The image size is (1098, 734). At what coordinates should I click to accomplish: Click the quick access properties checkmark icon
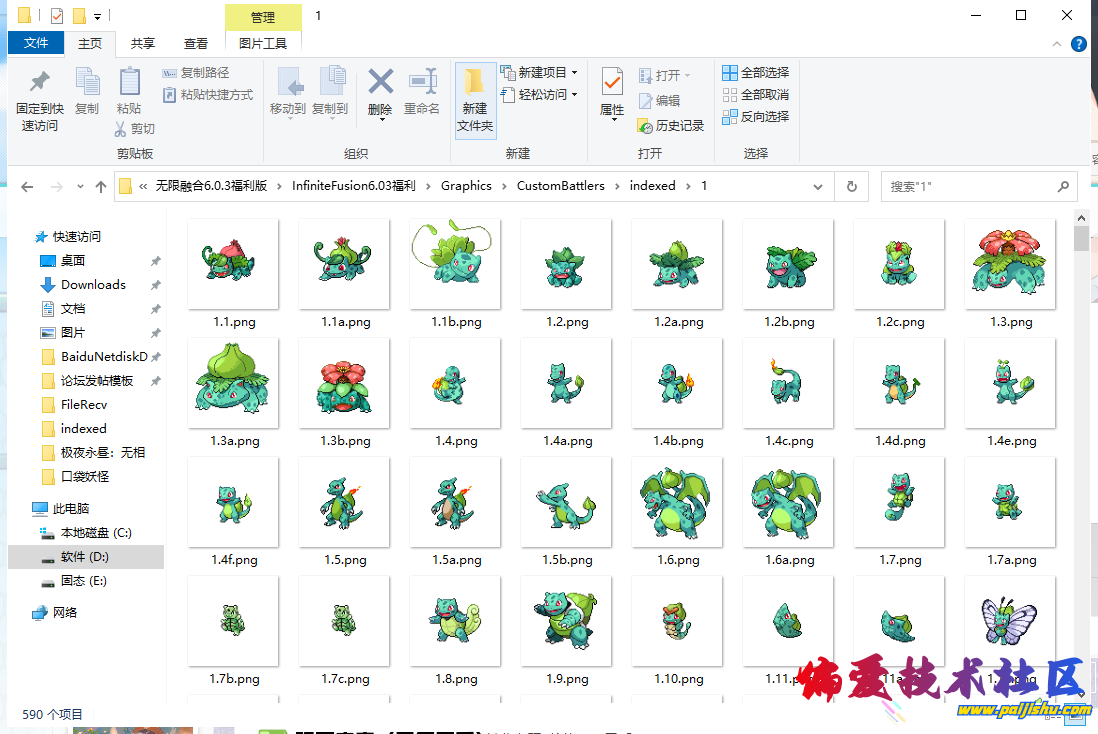(x=57, y=15)
